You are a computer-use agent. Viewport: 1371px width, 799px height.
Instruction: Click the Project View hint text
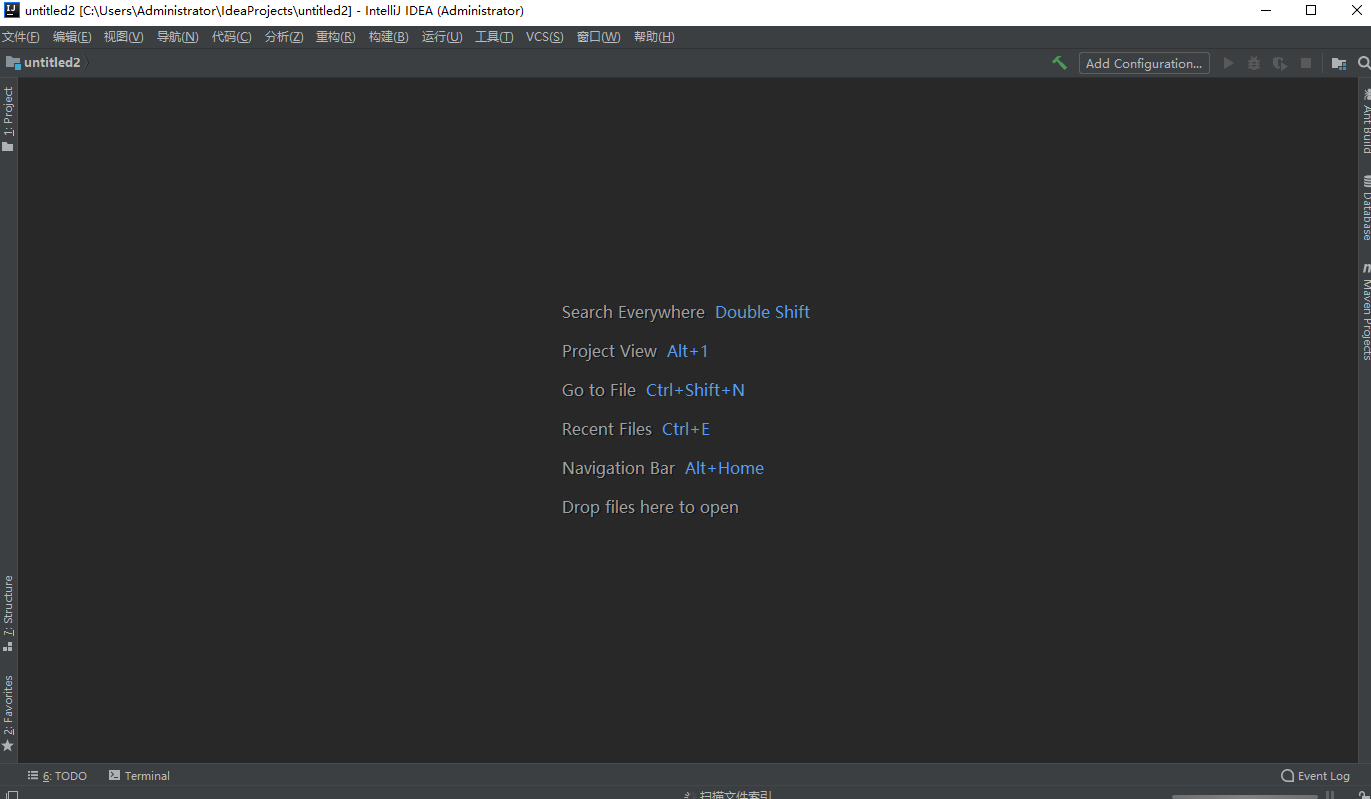point(609,351)
